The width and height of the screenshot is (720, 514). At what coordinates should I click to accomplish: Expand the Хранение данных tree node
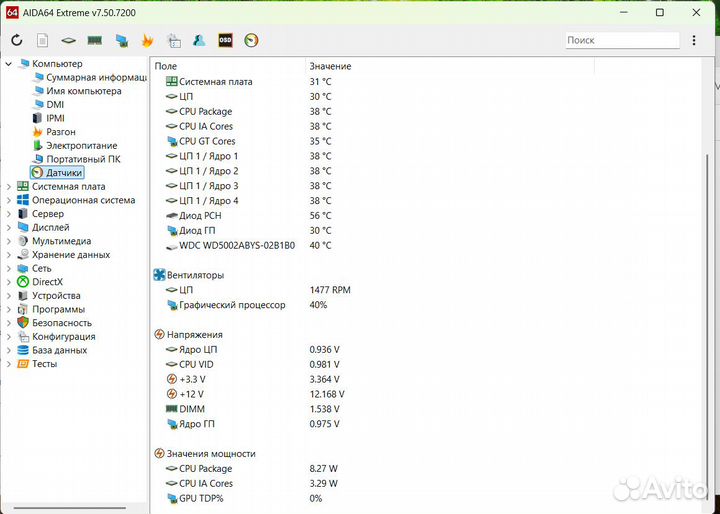click(x=9, y=255)
